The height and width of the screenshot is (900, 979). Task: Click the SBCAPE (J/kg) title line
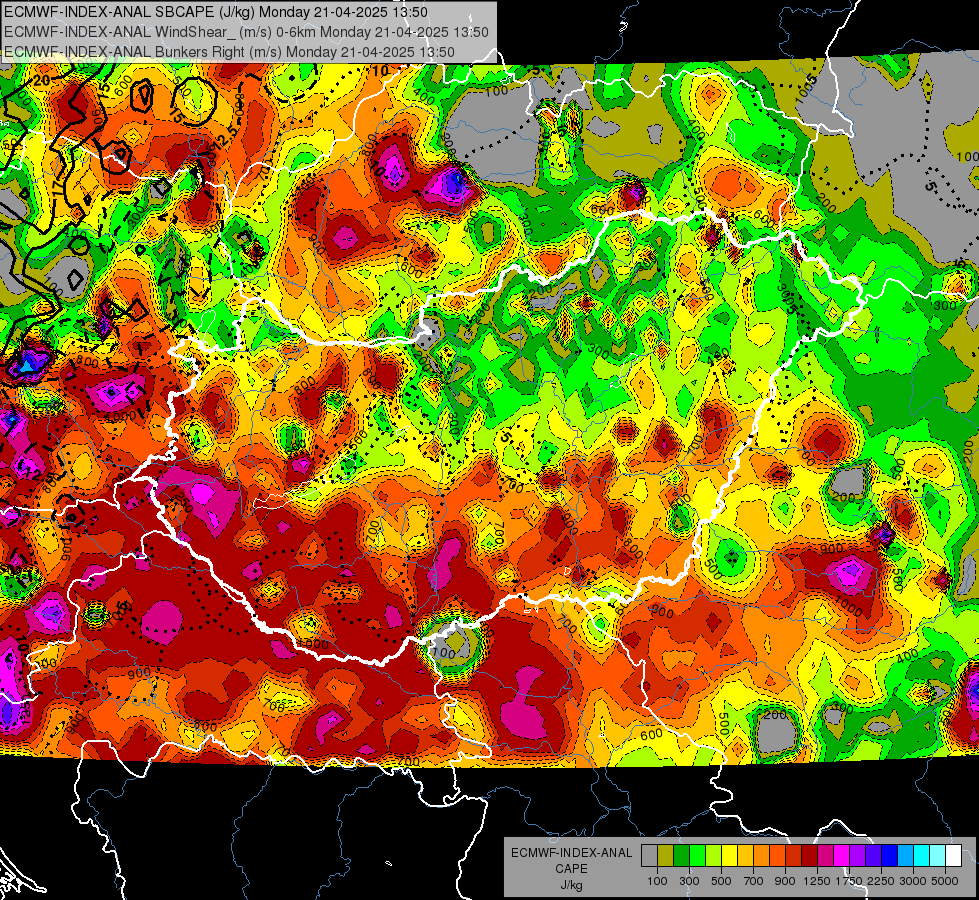(216, 12)
